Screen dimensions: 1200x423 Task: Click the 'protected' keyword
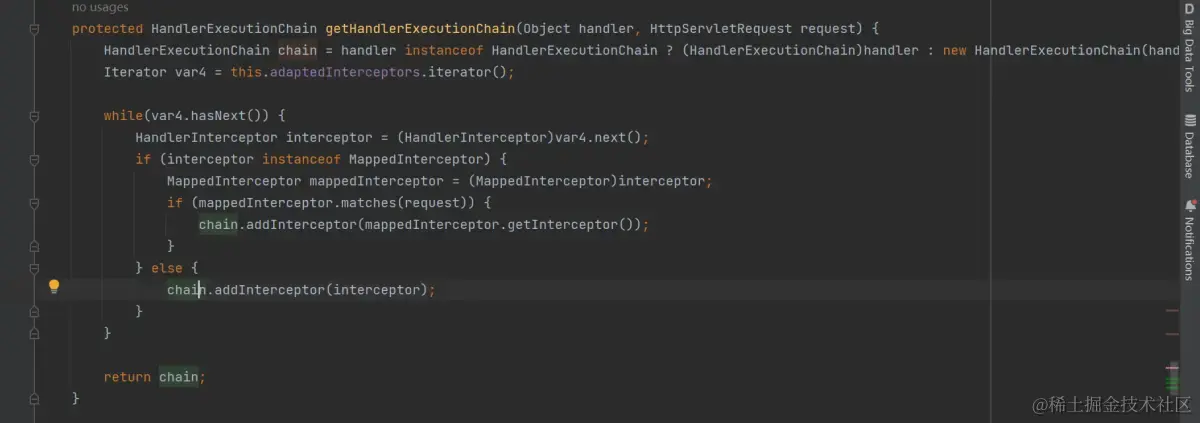click(x=107, y=29)
